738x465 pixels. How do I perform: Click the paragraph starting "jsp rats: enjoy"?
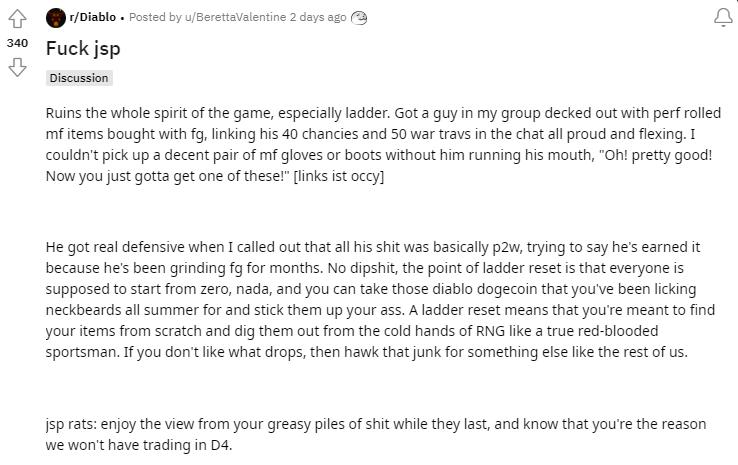click(375, 434)
